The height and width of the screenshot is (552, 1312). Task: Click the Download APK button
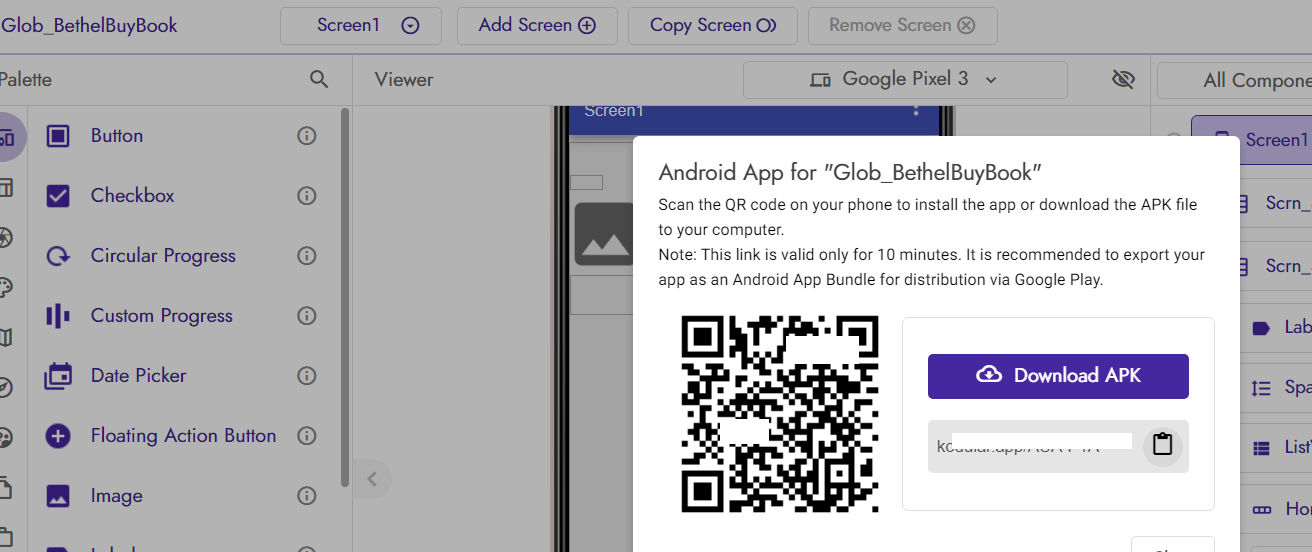click(1058, 376)
